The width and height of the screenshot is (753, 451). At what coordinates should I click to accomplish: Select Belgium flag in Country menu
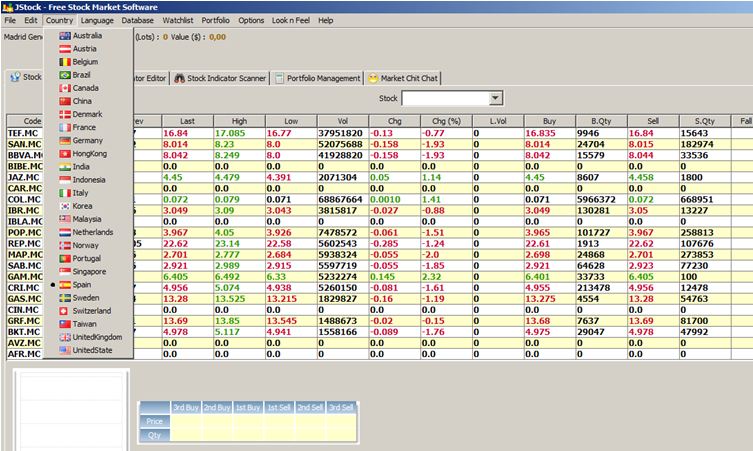tap(65, 62)
